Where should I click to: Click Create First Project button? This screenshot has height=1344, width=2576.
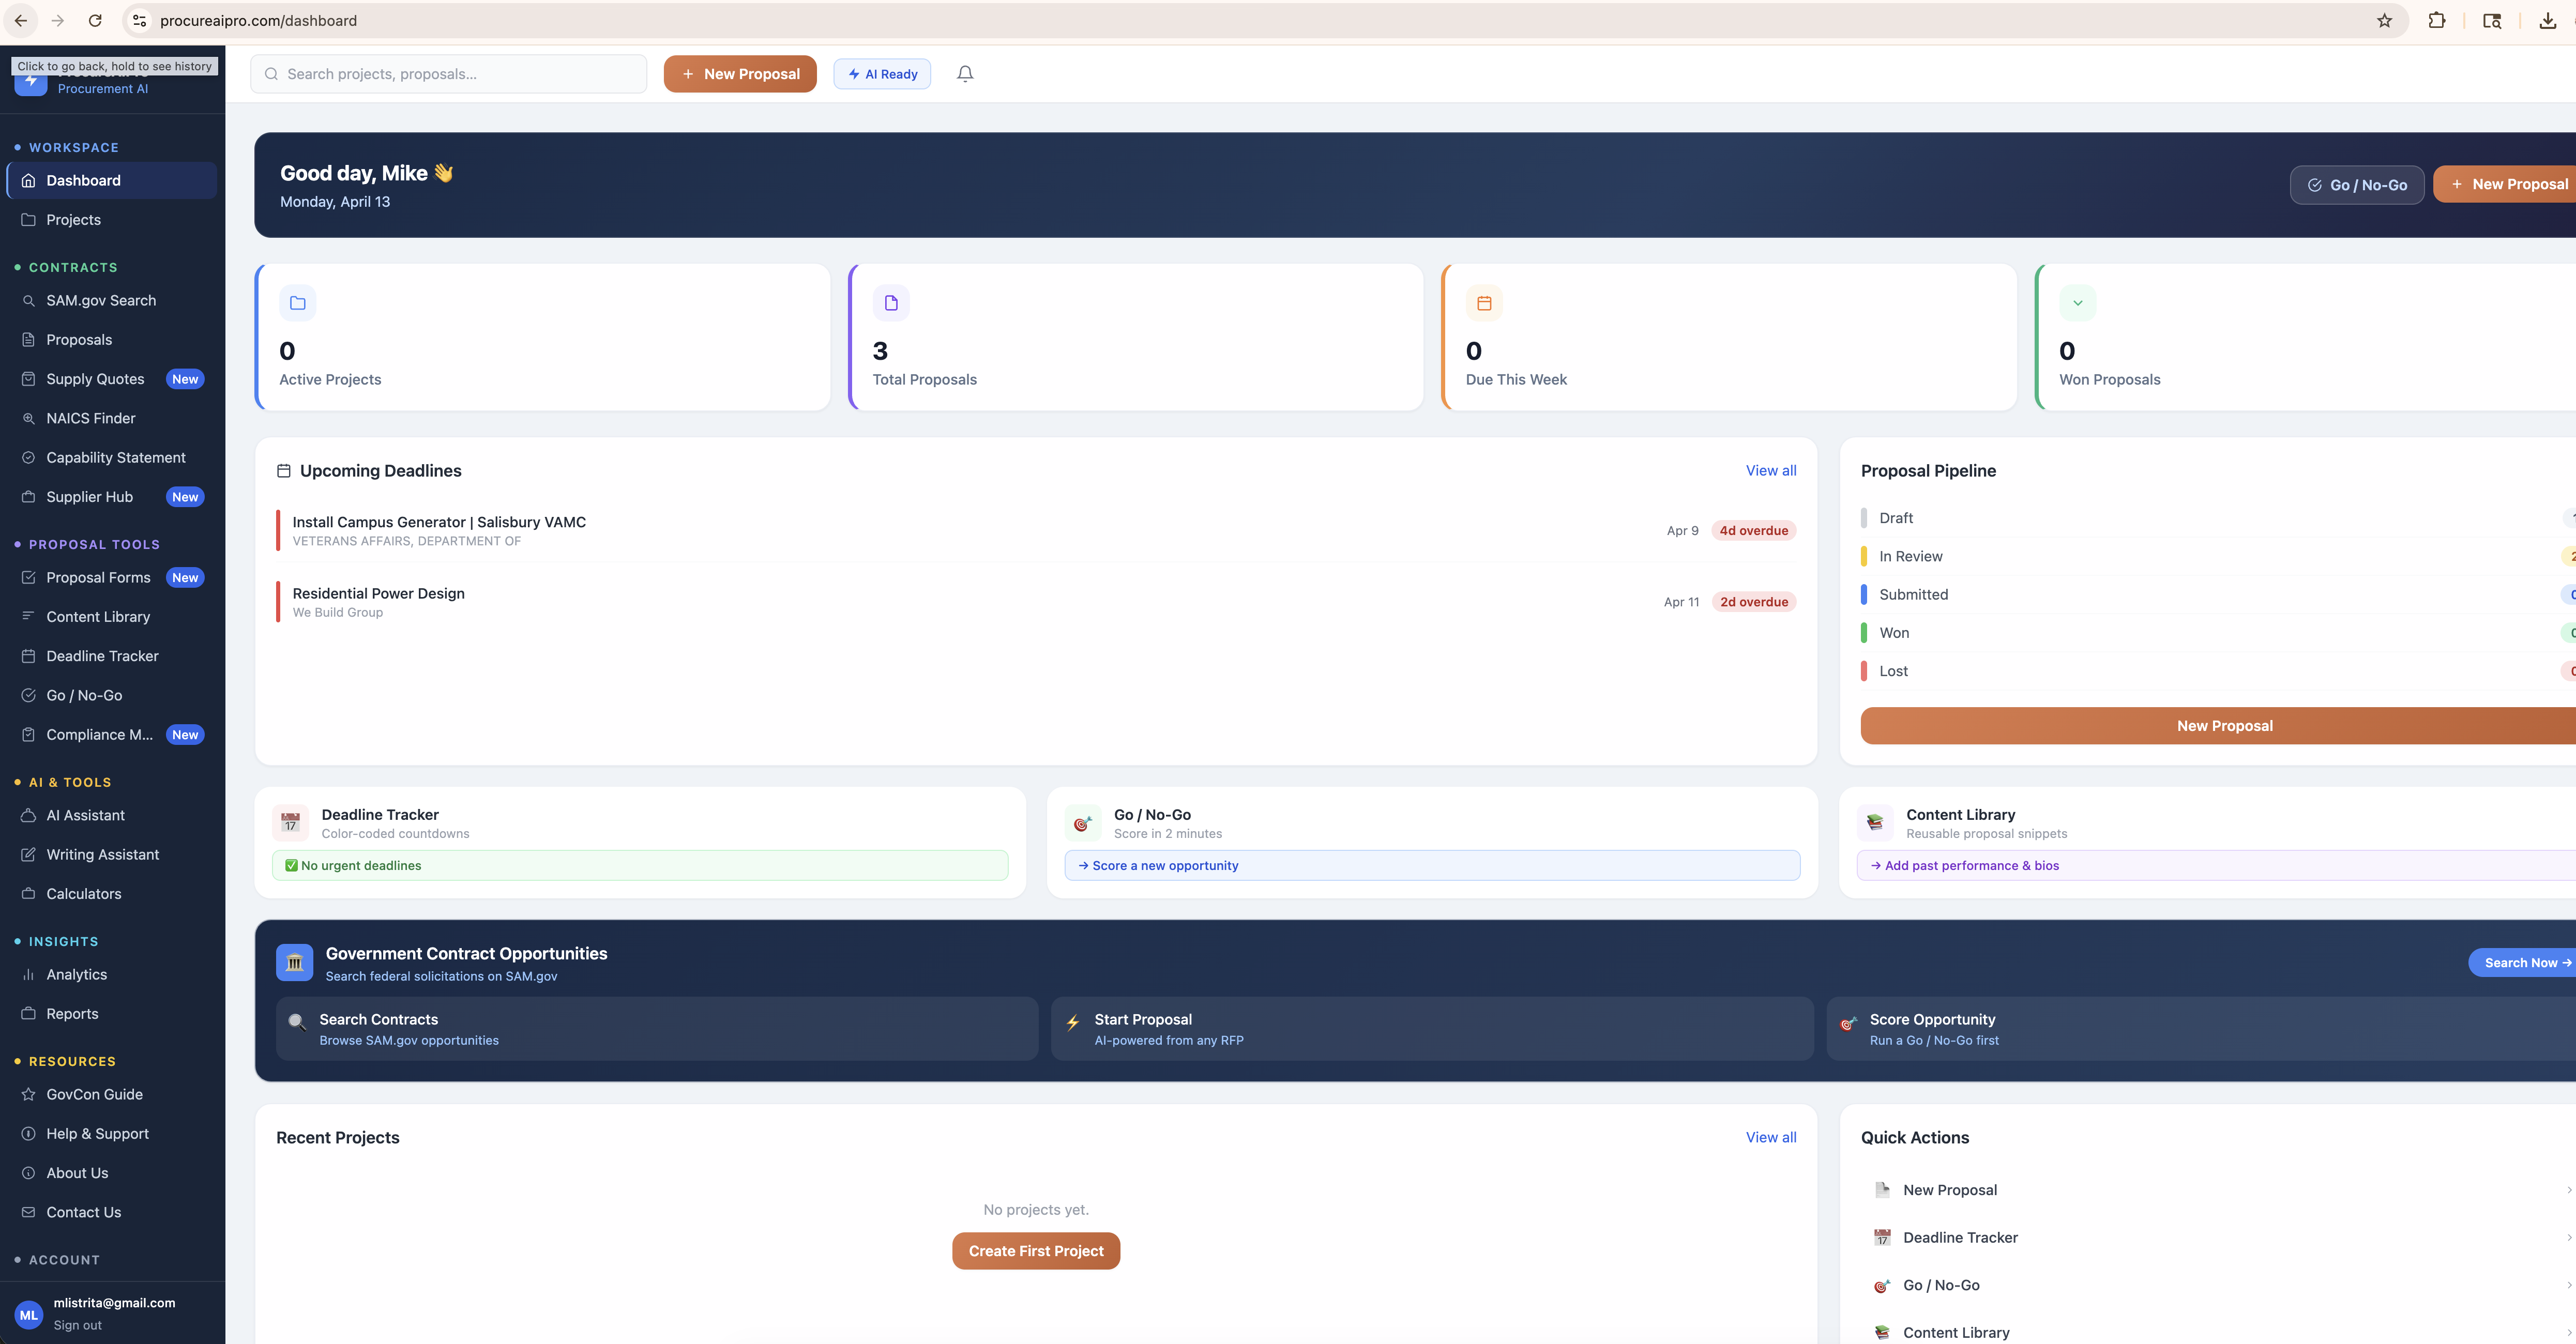1036,1251
